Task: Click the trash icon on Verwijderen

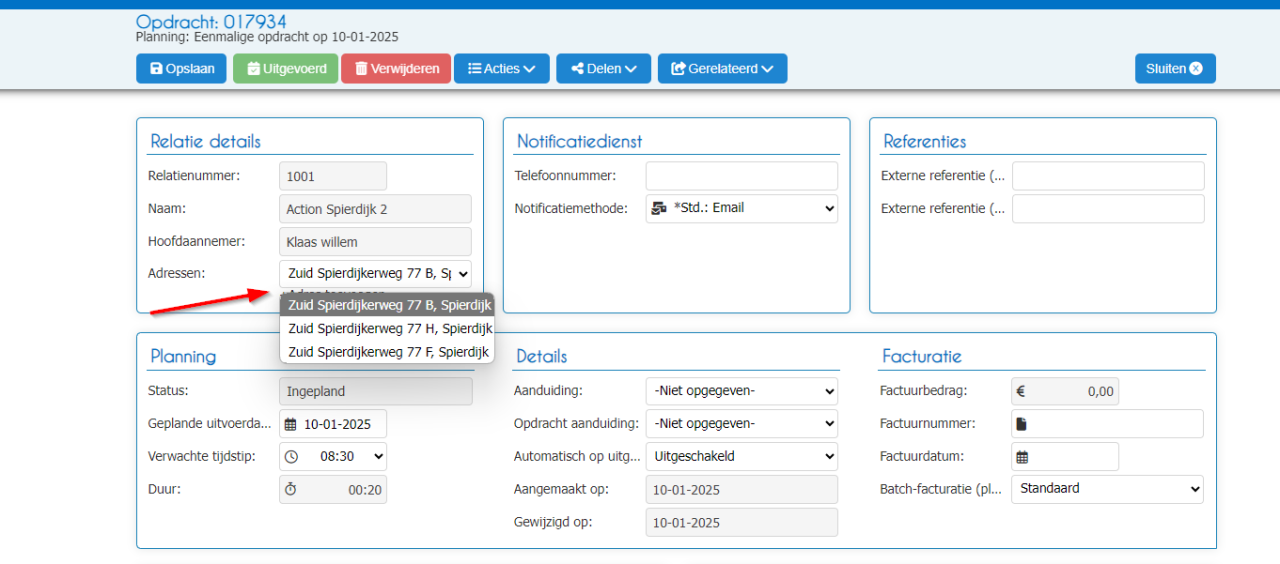Action: (x=361, y=69)
